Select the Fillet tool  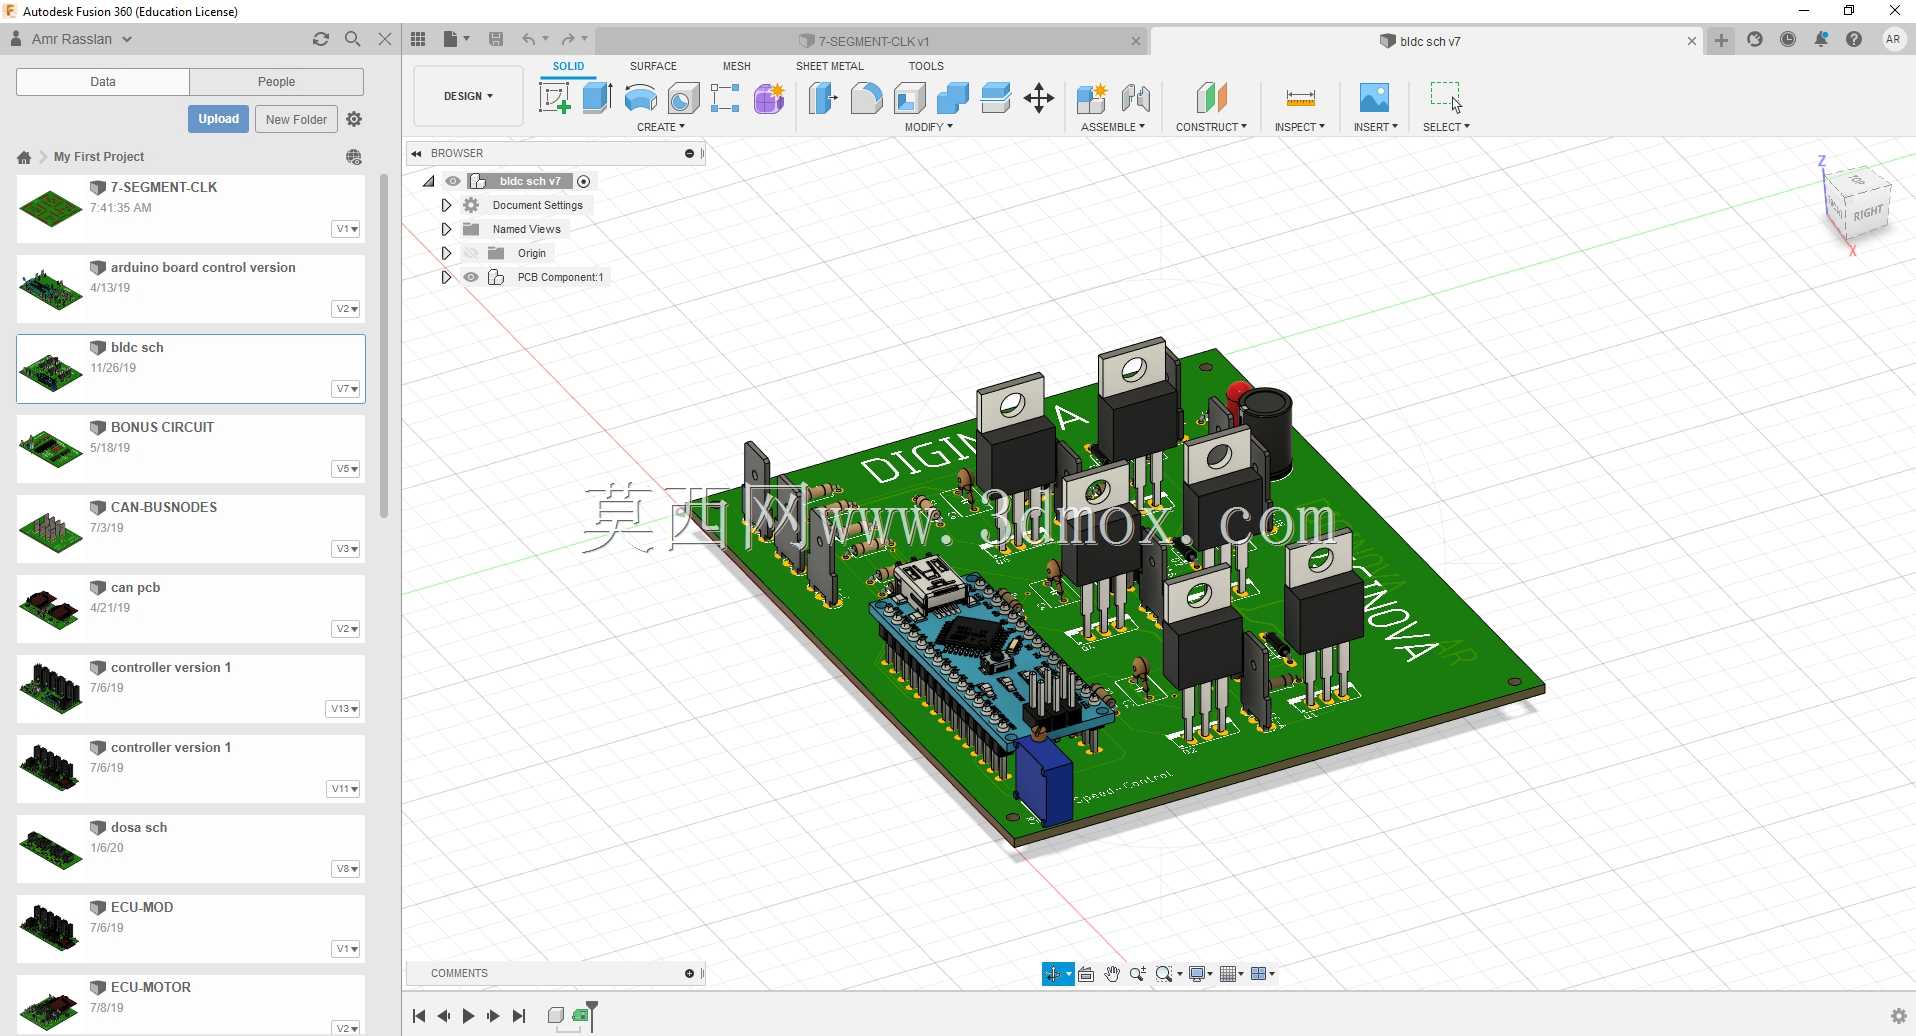tap(866, 98)
